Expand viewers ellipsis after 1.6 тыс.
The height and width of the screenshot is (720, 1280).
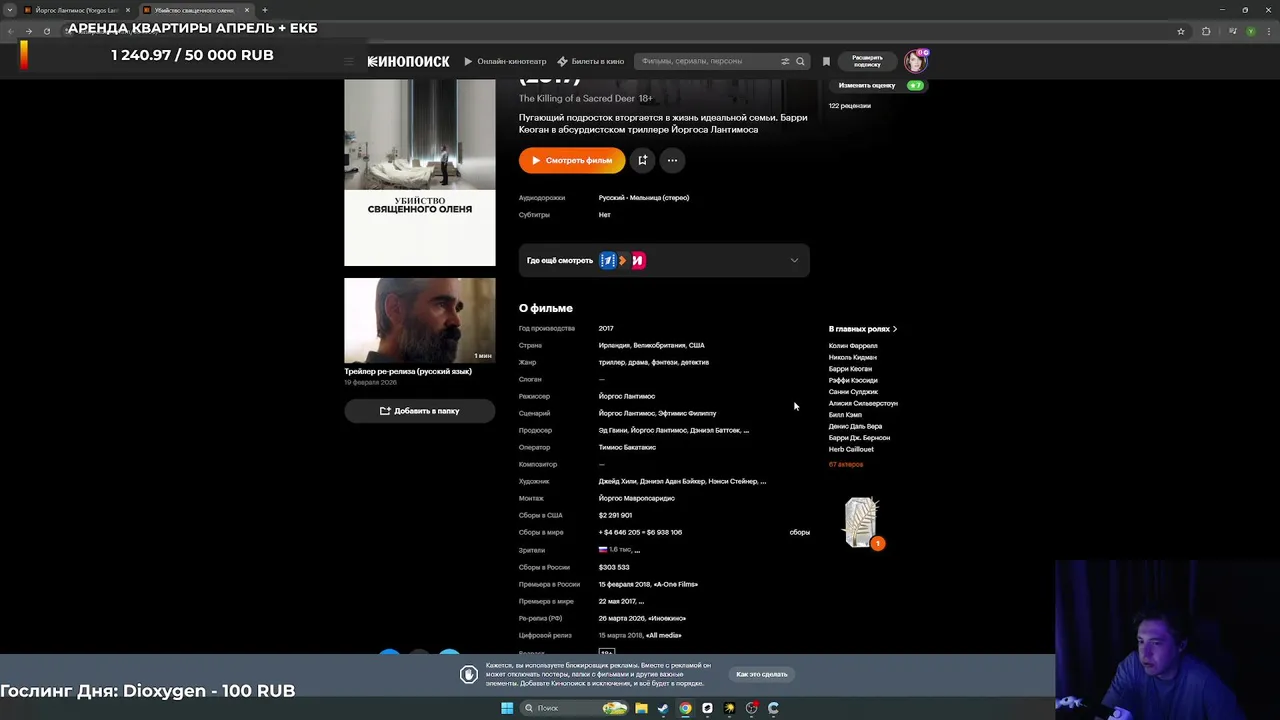click(637, 550)
